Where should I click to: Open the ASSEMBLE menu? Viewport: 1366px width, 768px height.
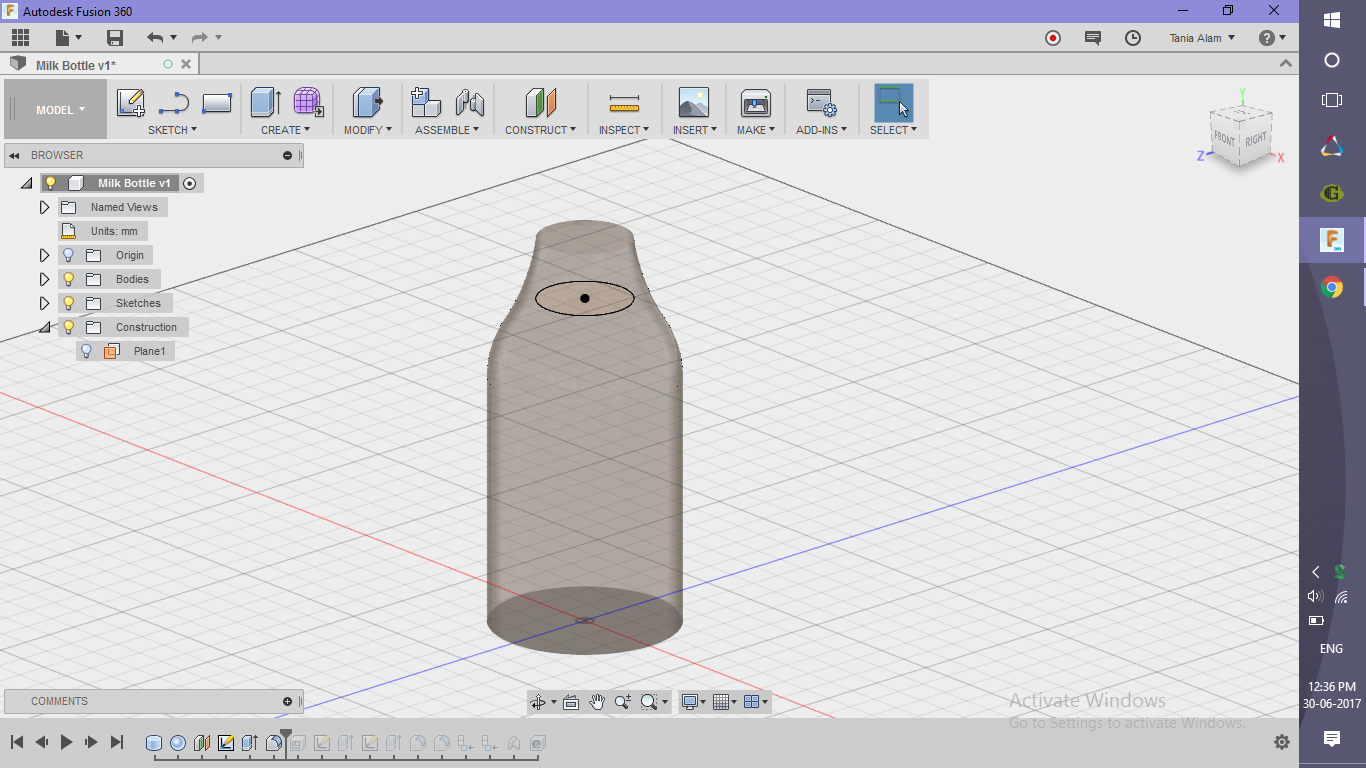(447, 130)
